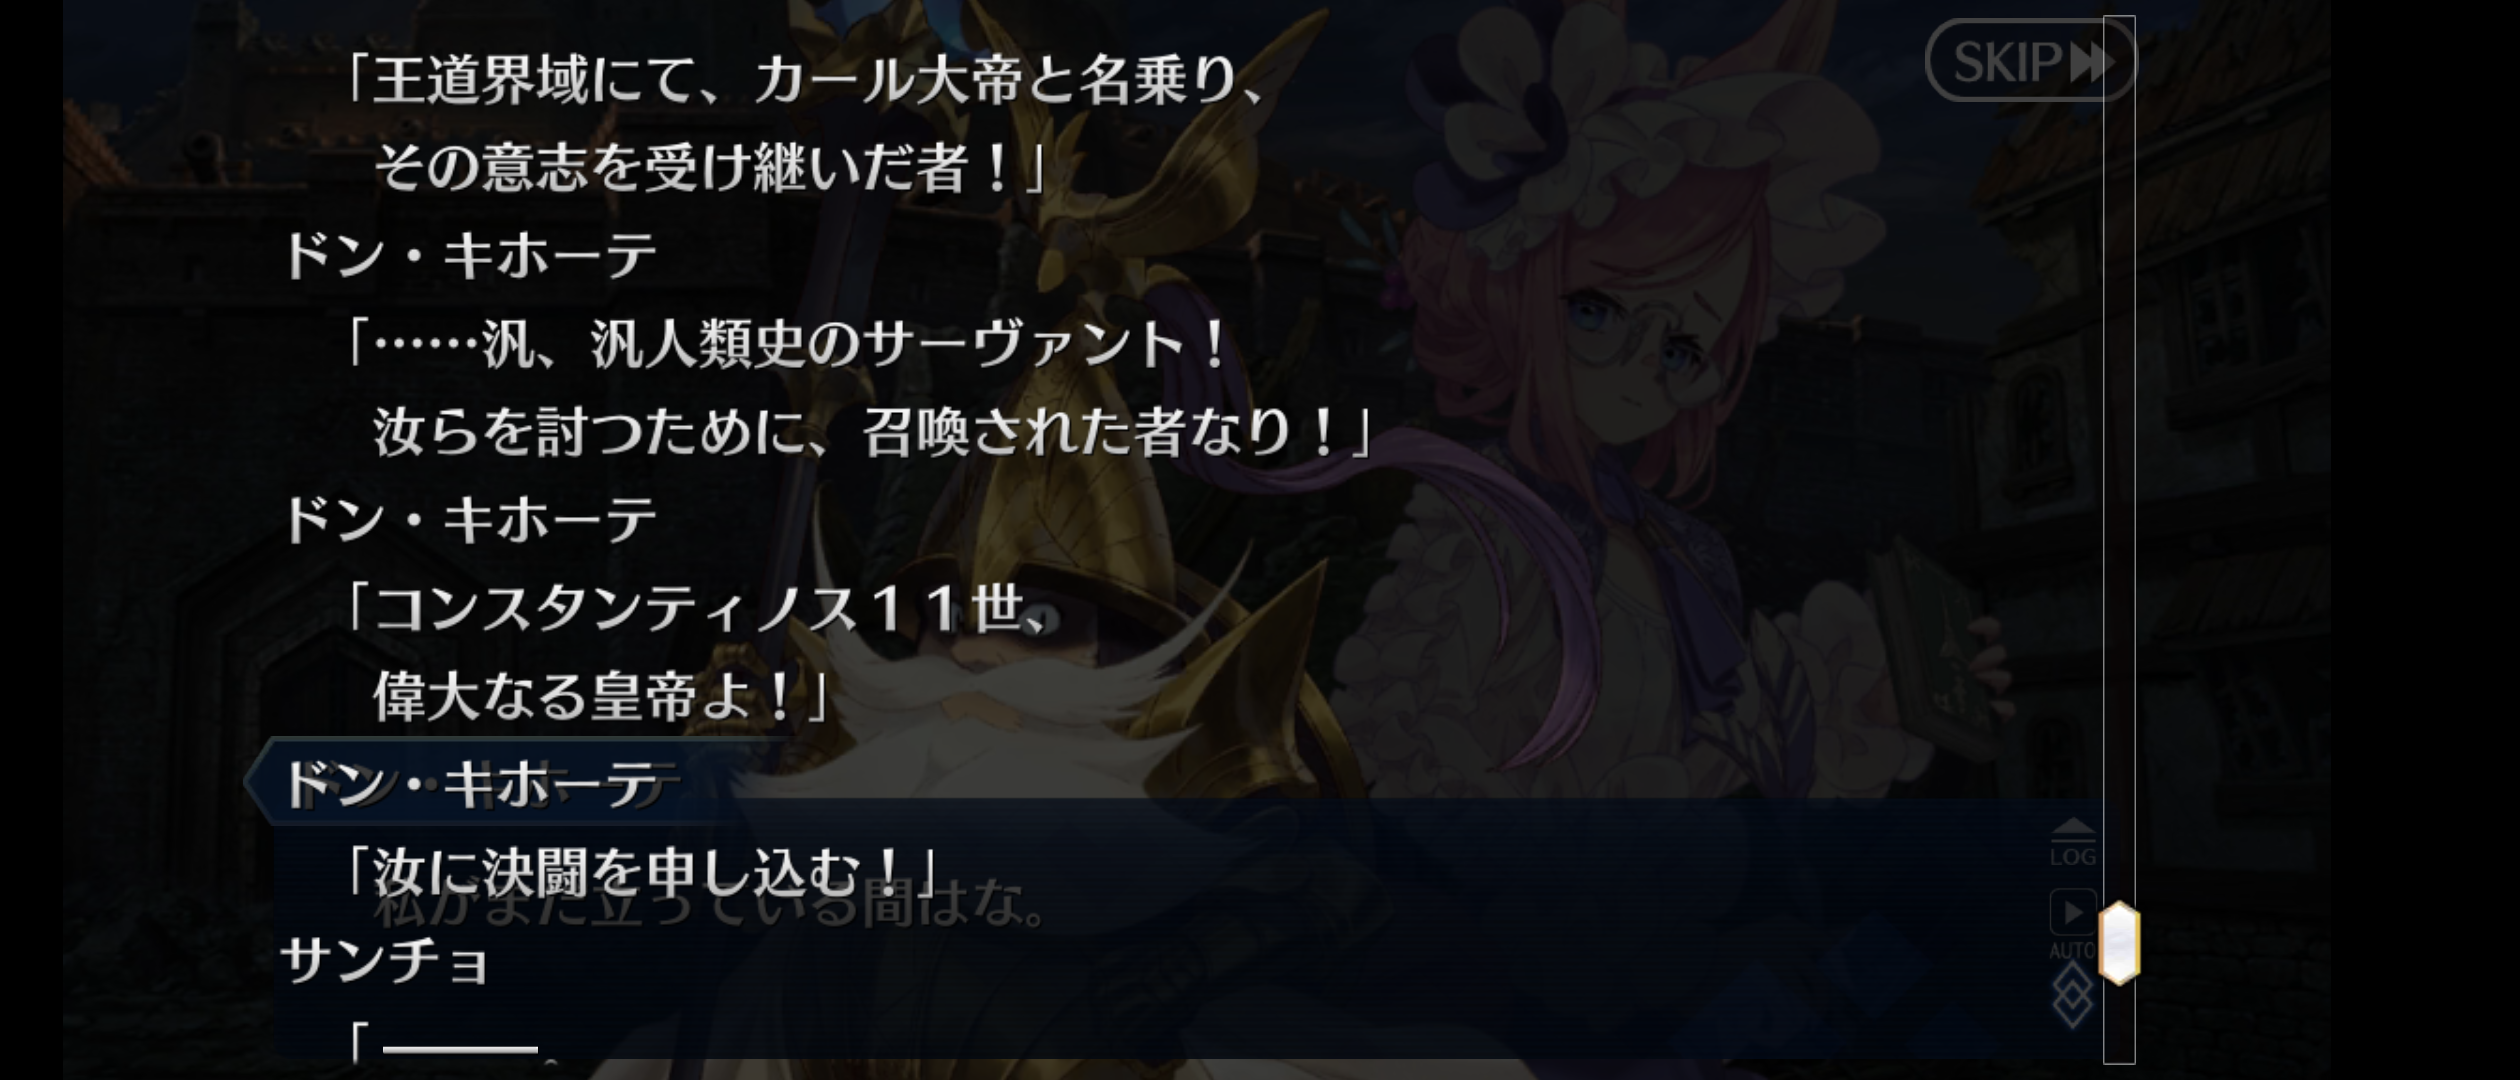The height and width of the screenshot is (1080, 2520).
Task: Tap the double-diamond next-page indicator
Action: click(x=2072, y=995)
